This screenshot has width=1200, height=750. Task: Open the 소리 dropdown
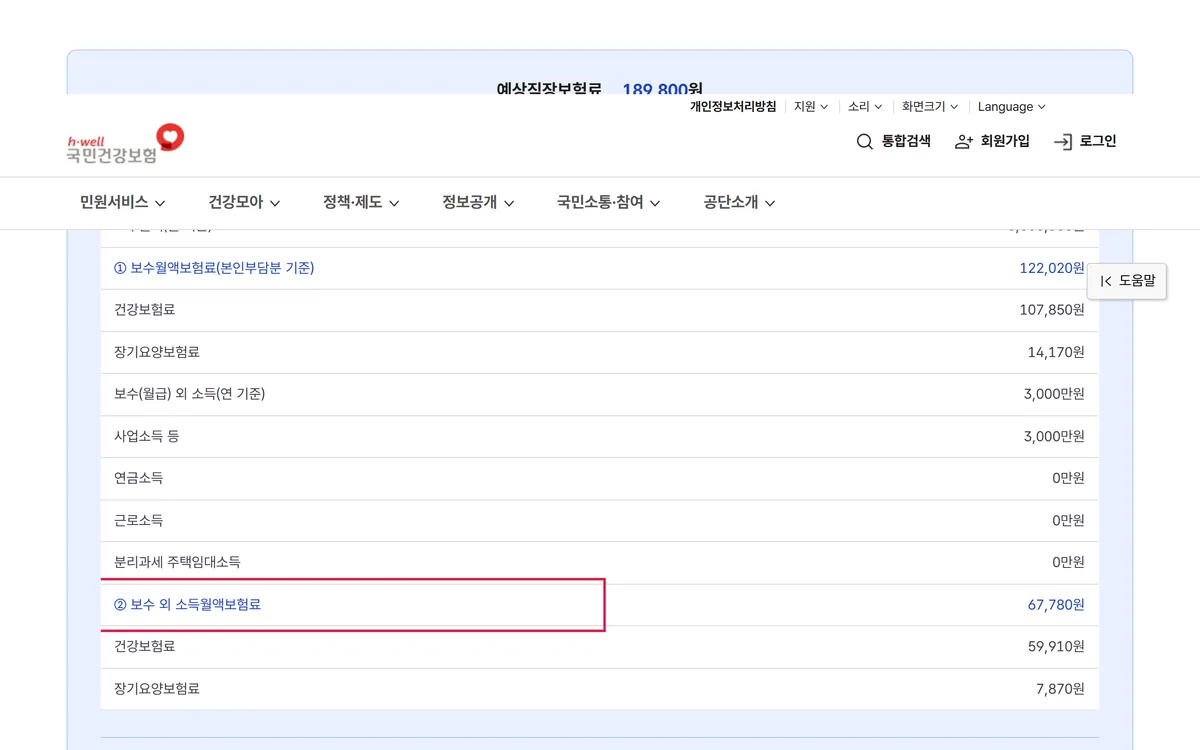click(x=865, y=107)
